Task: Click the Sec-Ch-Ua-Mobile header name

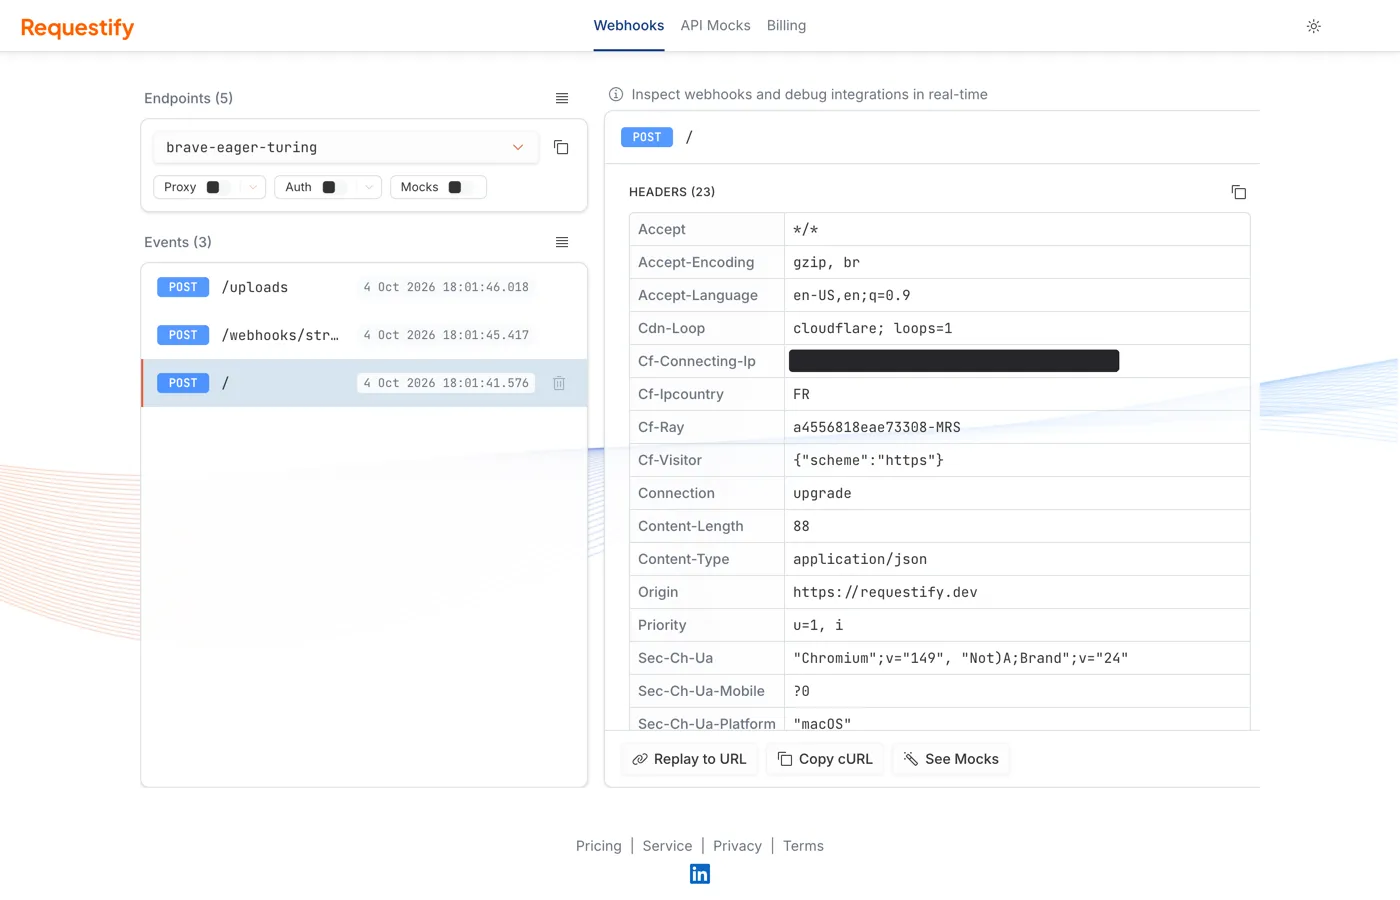Action: click(701, 691)
